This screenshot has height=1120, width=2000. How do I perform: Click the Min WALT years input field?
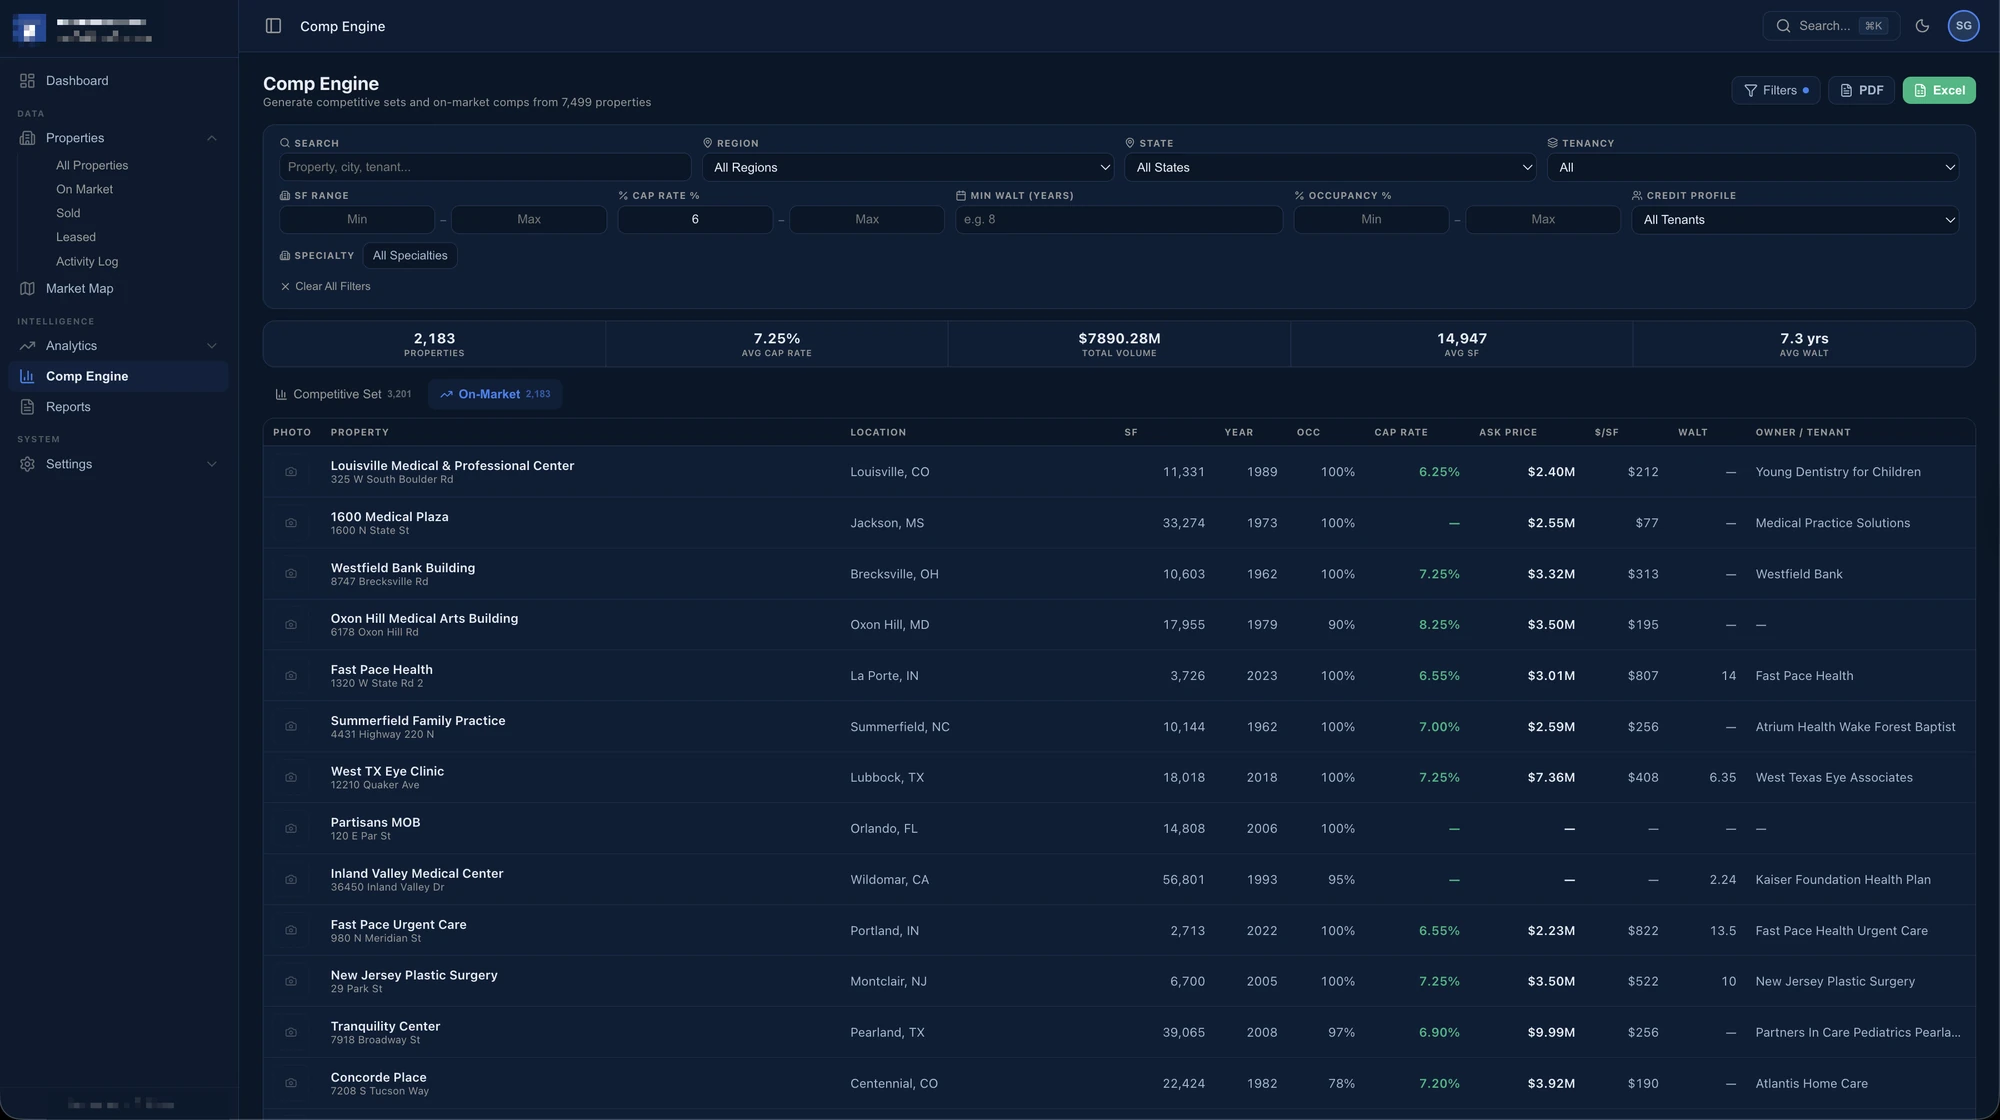pos(1118,220)
